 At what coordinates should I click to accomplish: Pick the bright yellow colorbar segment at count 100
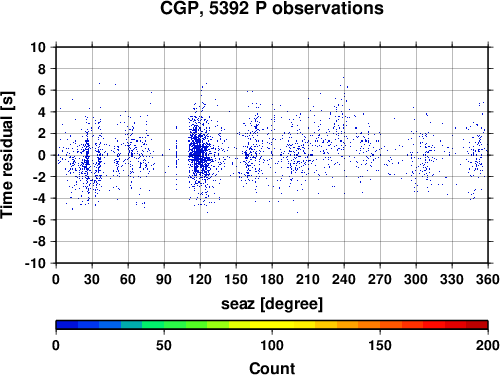272,325
